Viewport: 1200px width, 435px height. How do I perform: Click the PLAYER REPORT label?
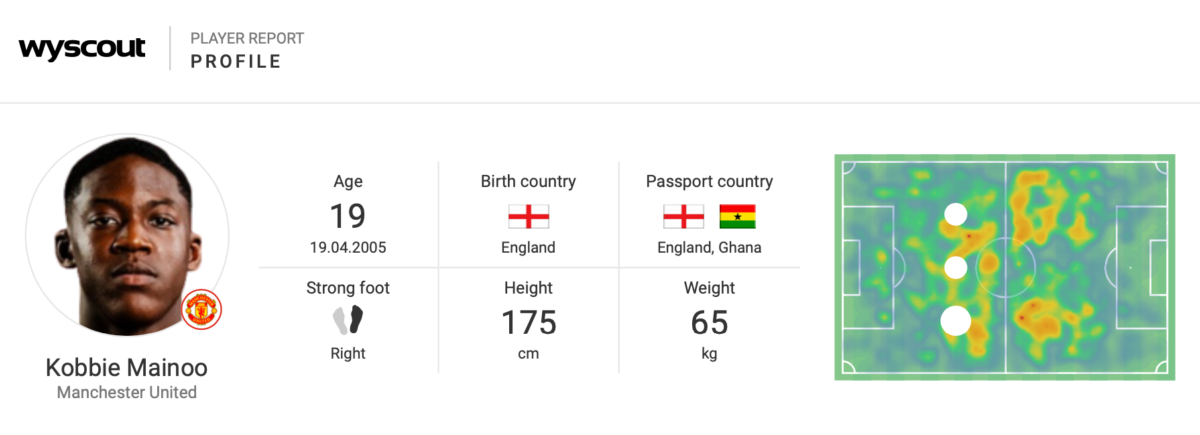[247, 39]
